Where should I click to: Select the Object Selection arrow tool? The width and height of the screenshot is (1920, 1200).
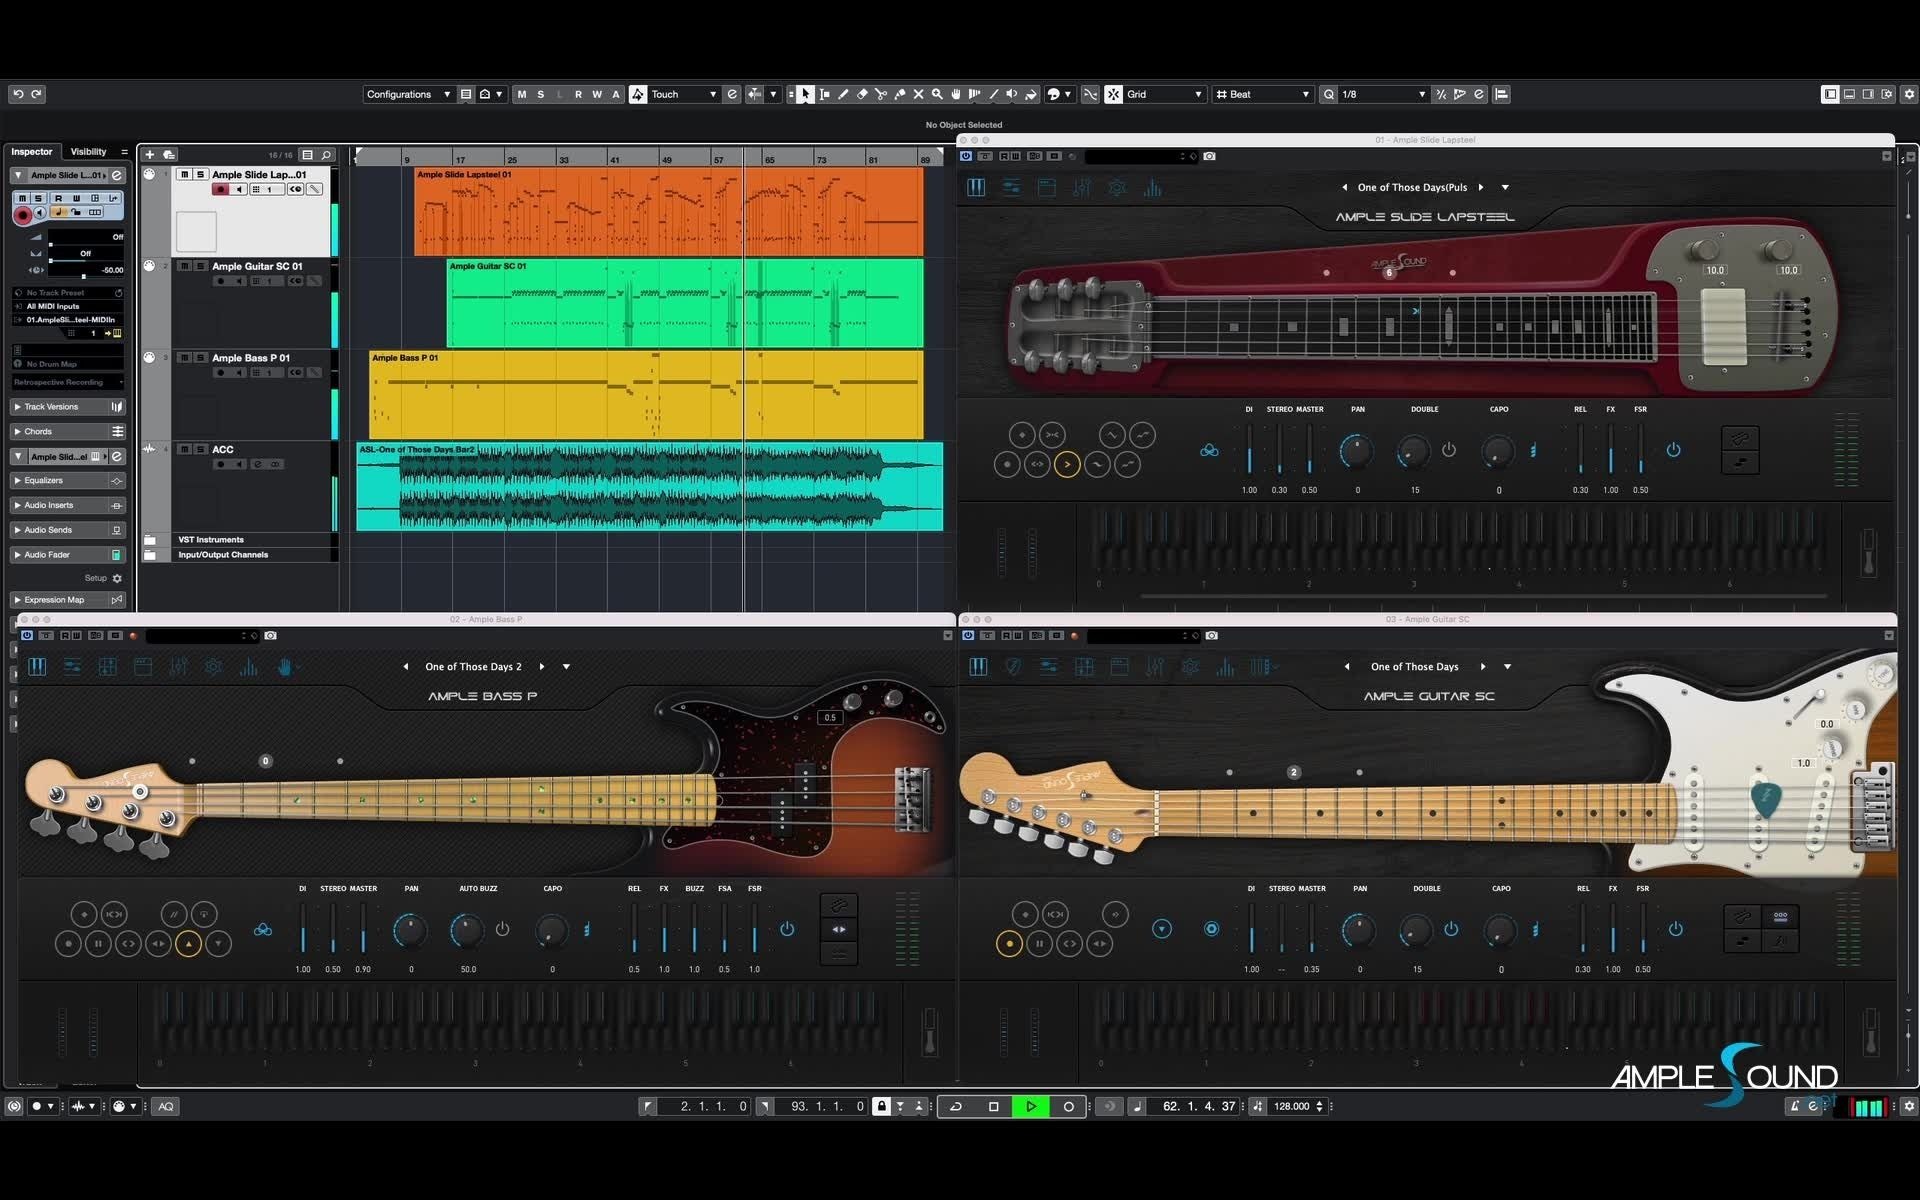805,94
